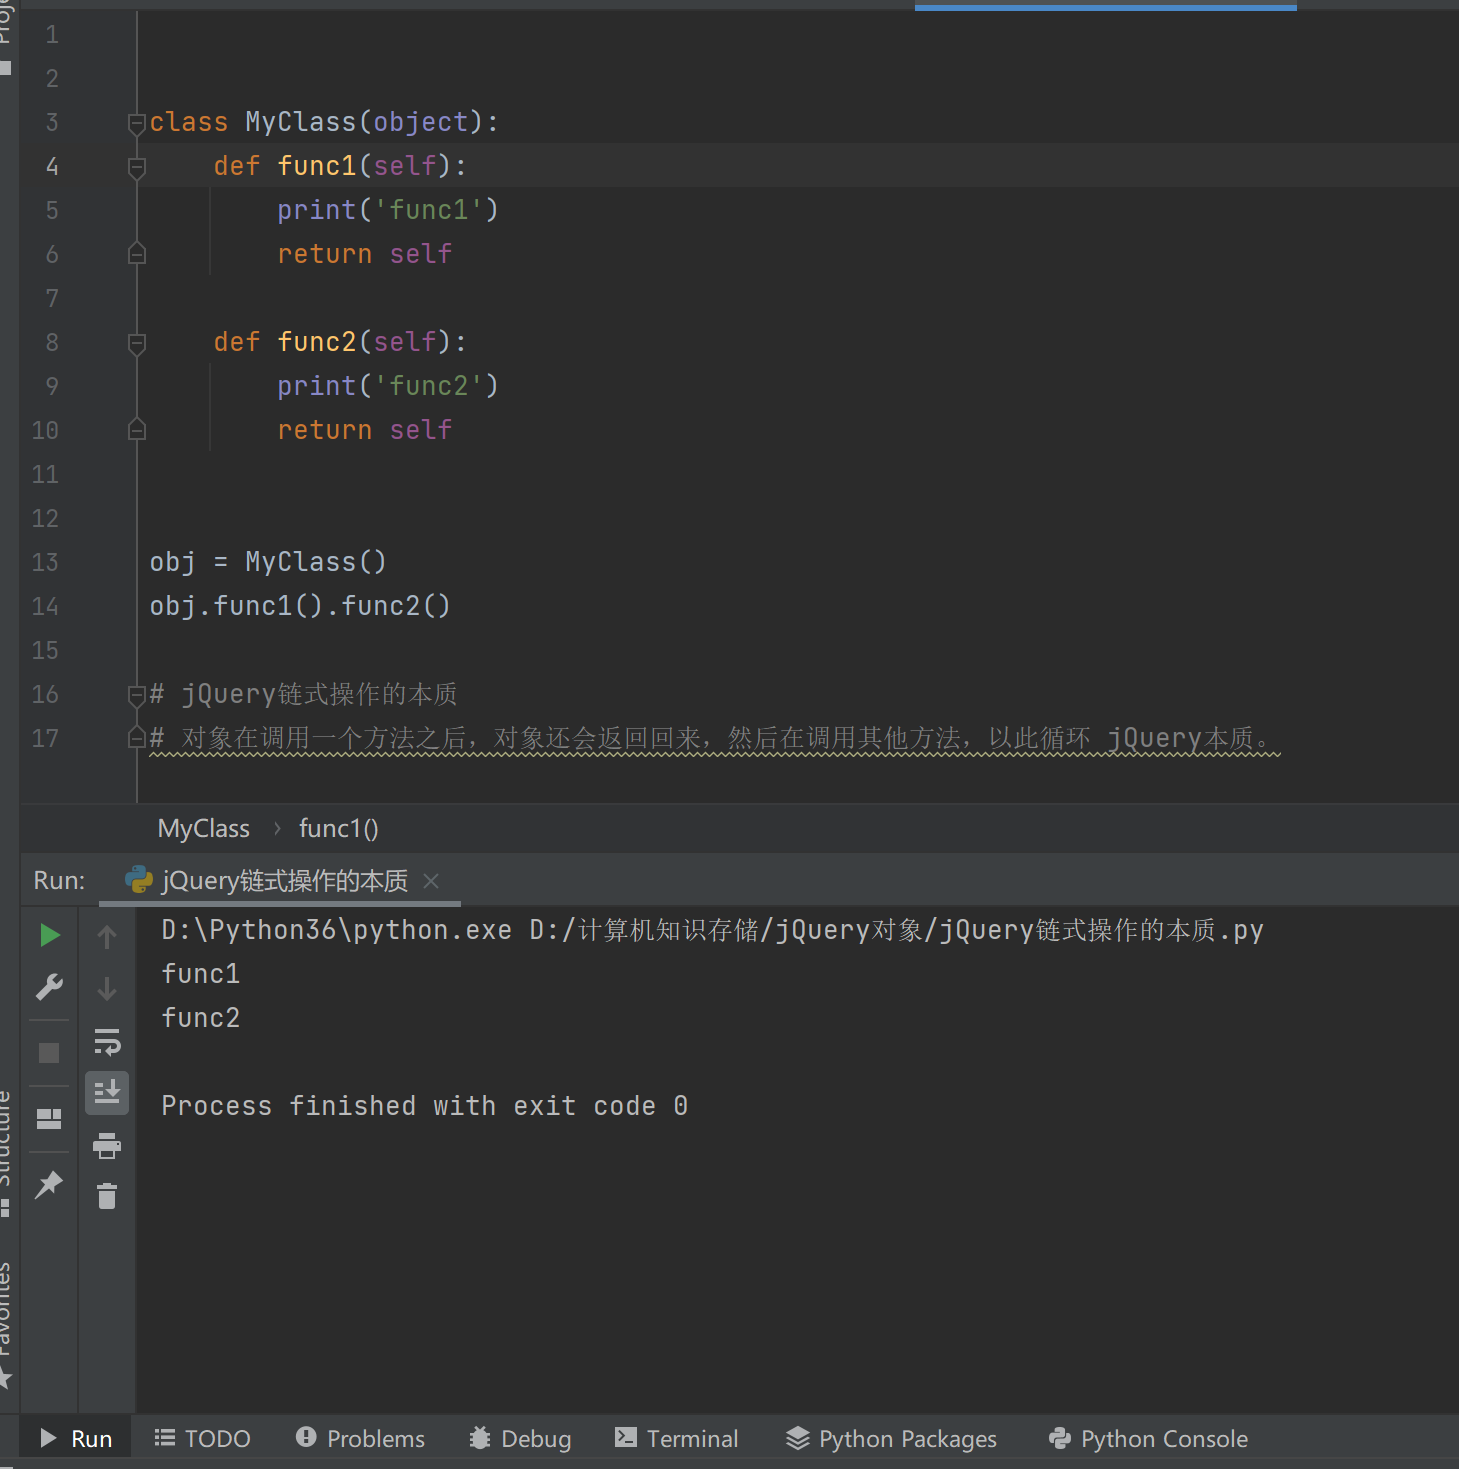Place cursor on obj.func1().func2() line
1459x1469 pixels.
(x=300, y=606)
